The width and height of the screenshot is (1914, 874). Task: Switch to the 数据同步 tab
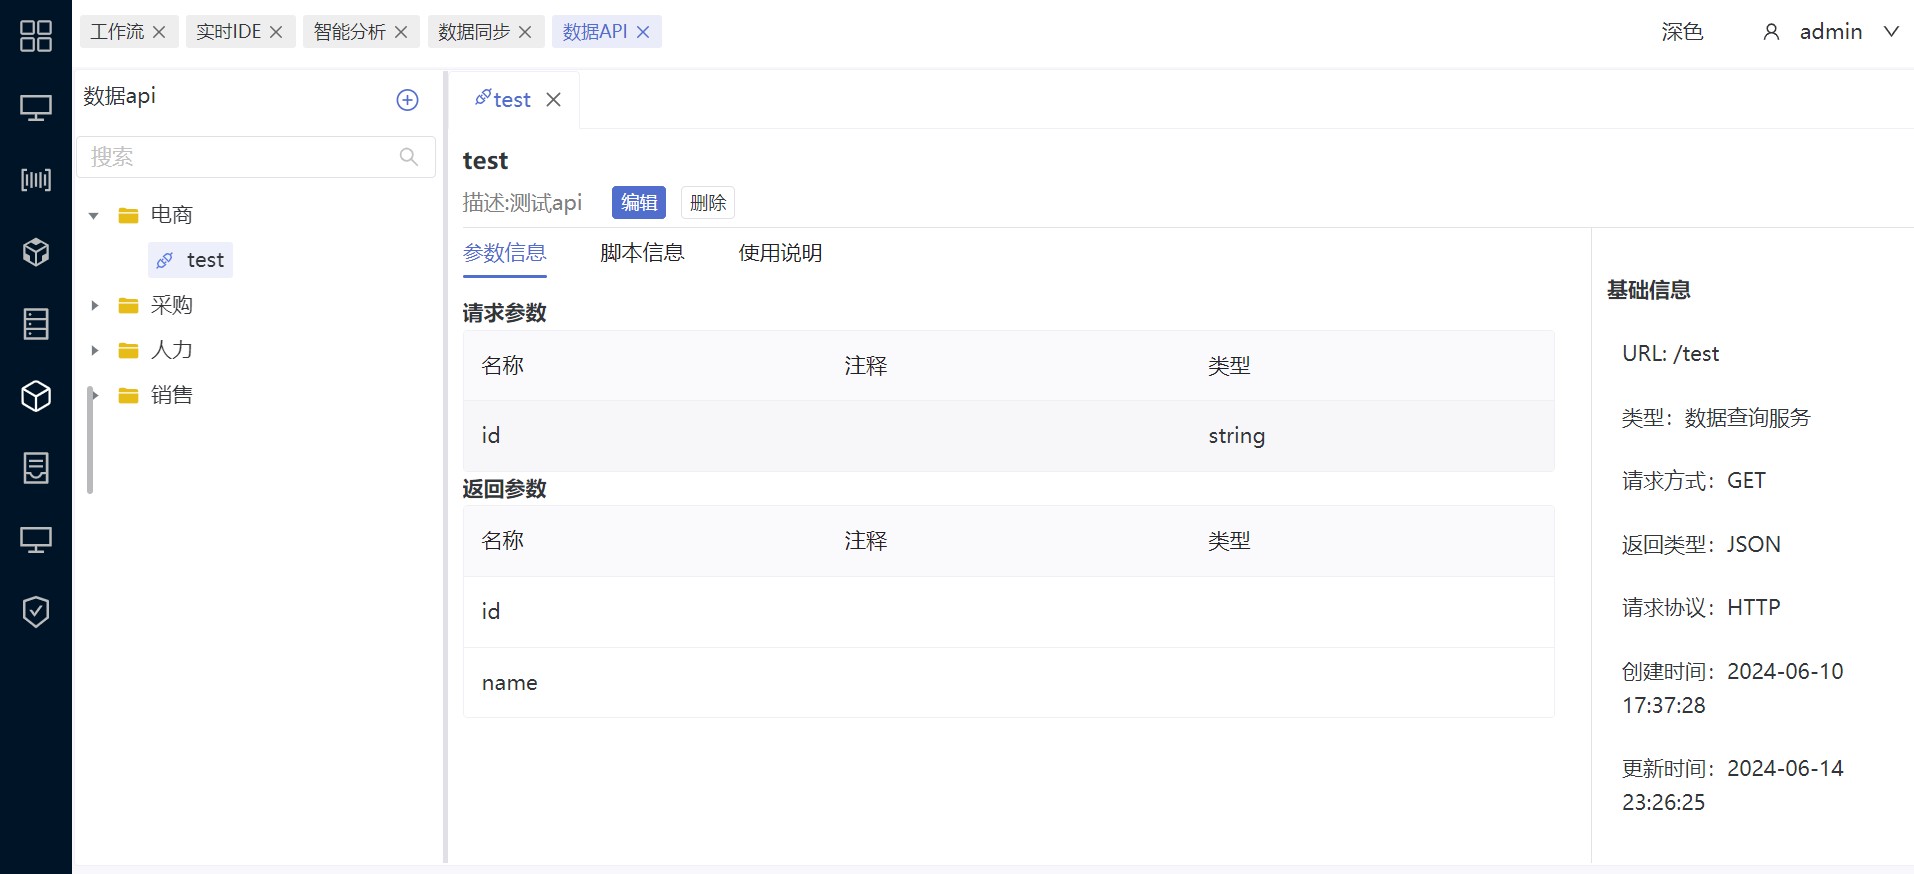(x=474, y=32)
